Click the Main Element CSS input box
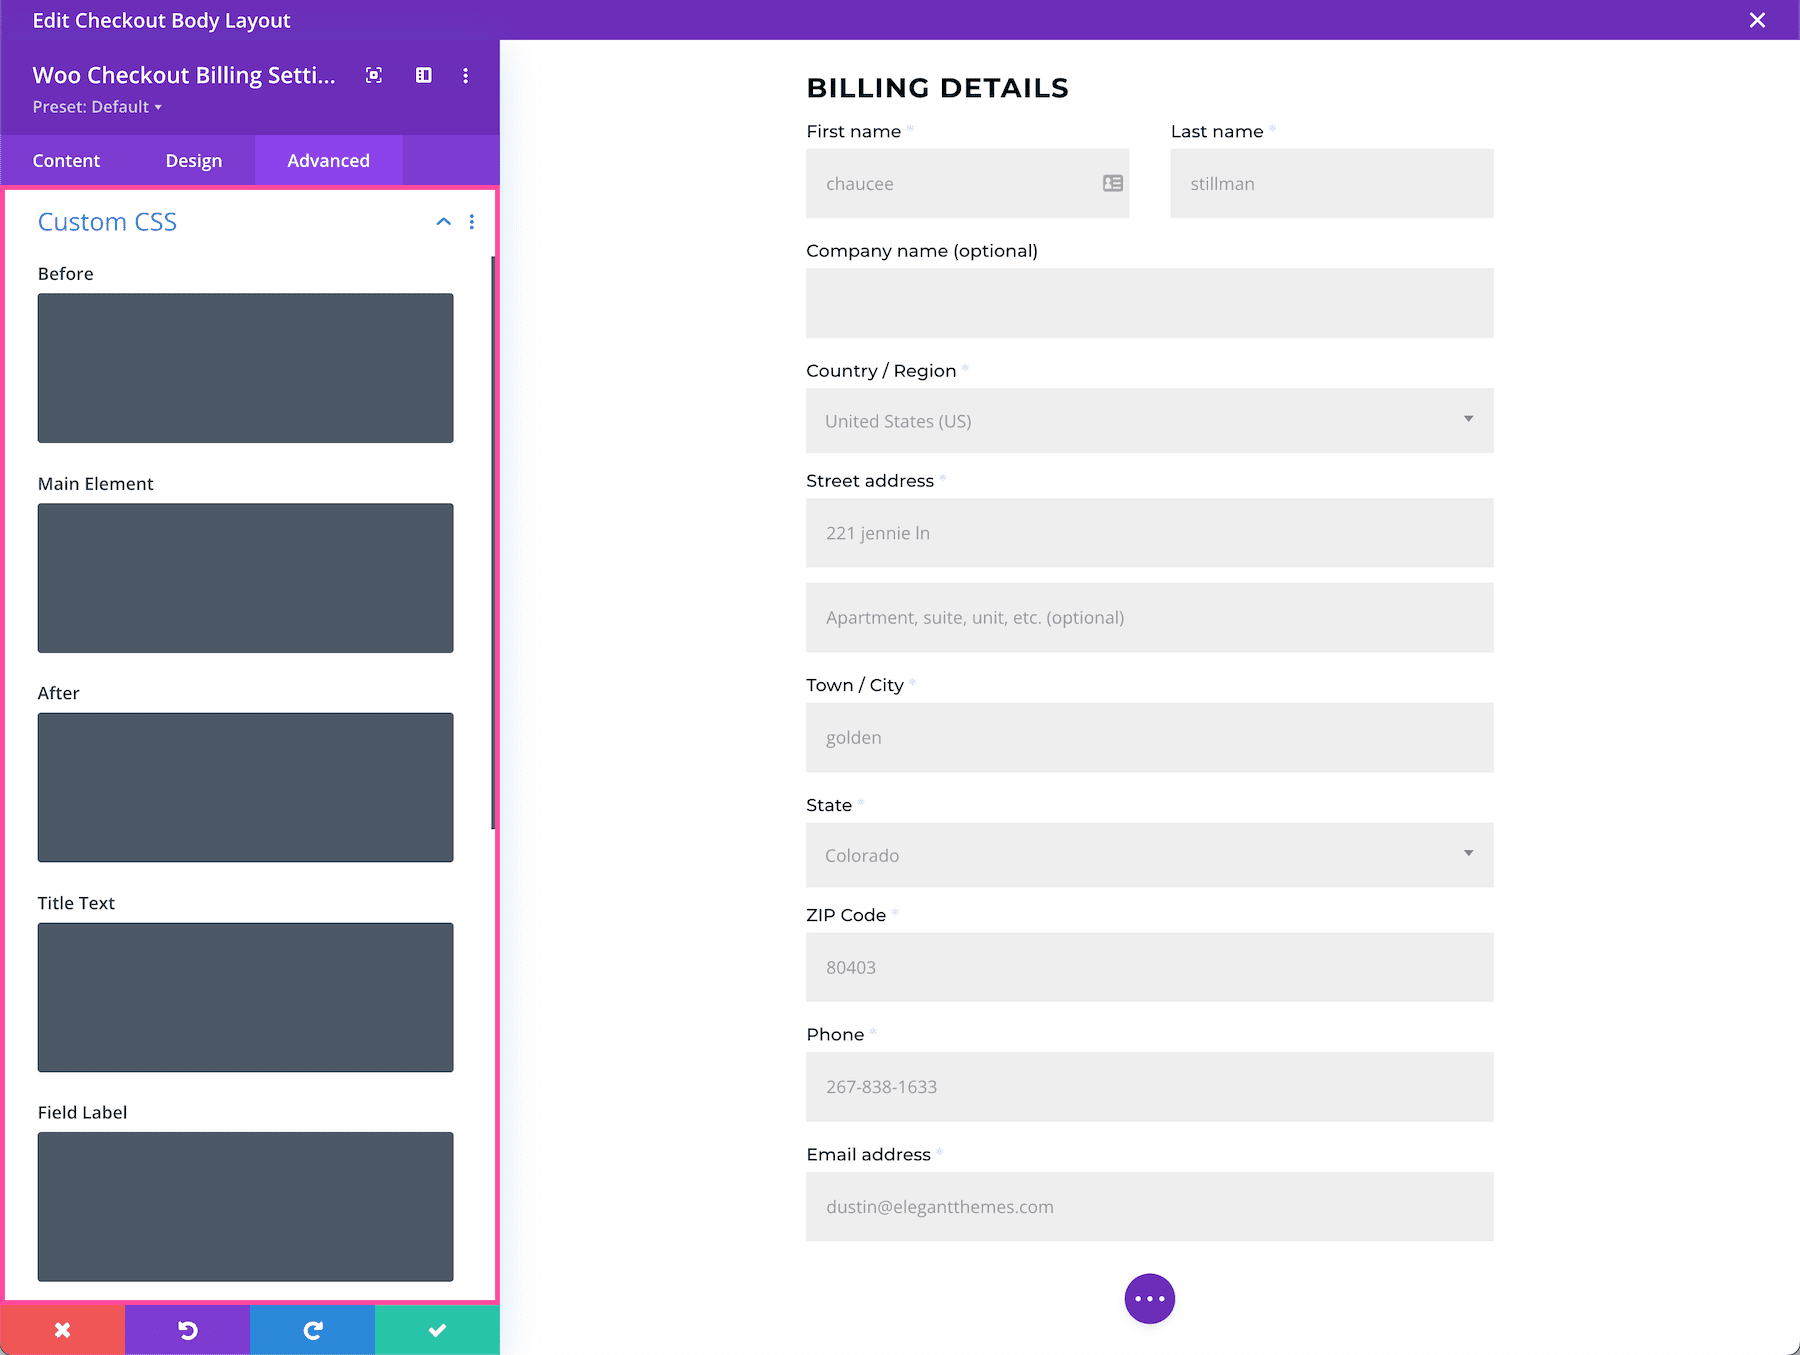Image resolution: width=1800 pixels, height=1355 pixels. click(x=245, y=578)
